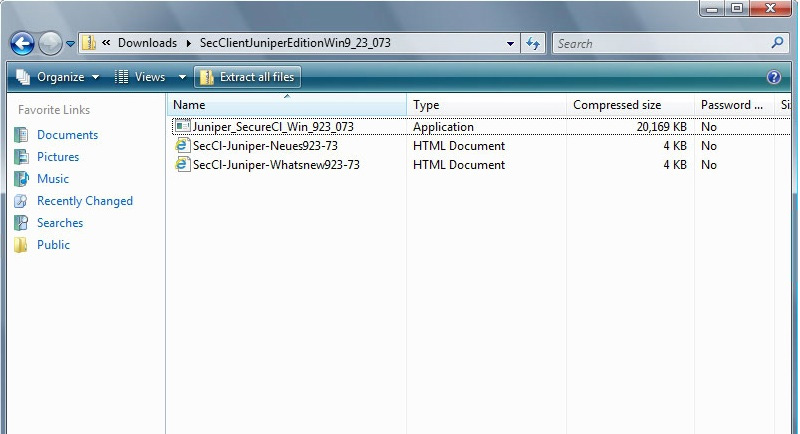This screenshot has width=800, height=434.
Task: Open the recent pages dropdown arrow
Action: [70, 44]
